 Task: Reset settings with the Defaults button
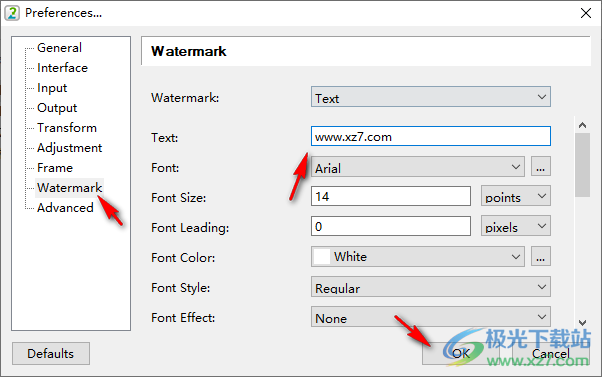(51, 354)
